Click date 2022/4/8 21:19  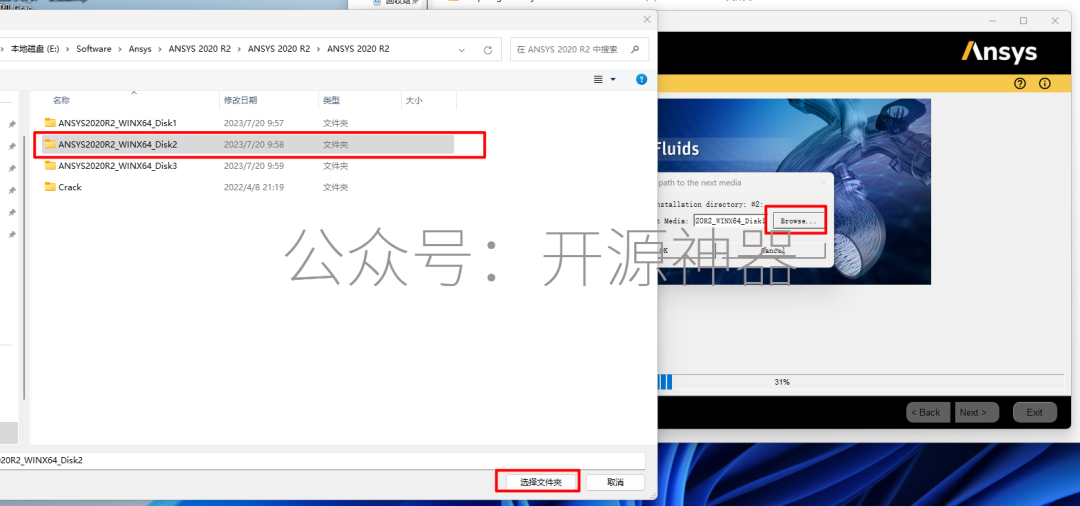coord(254,187)
